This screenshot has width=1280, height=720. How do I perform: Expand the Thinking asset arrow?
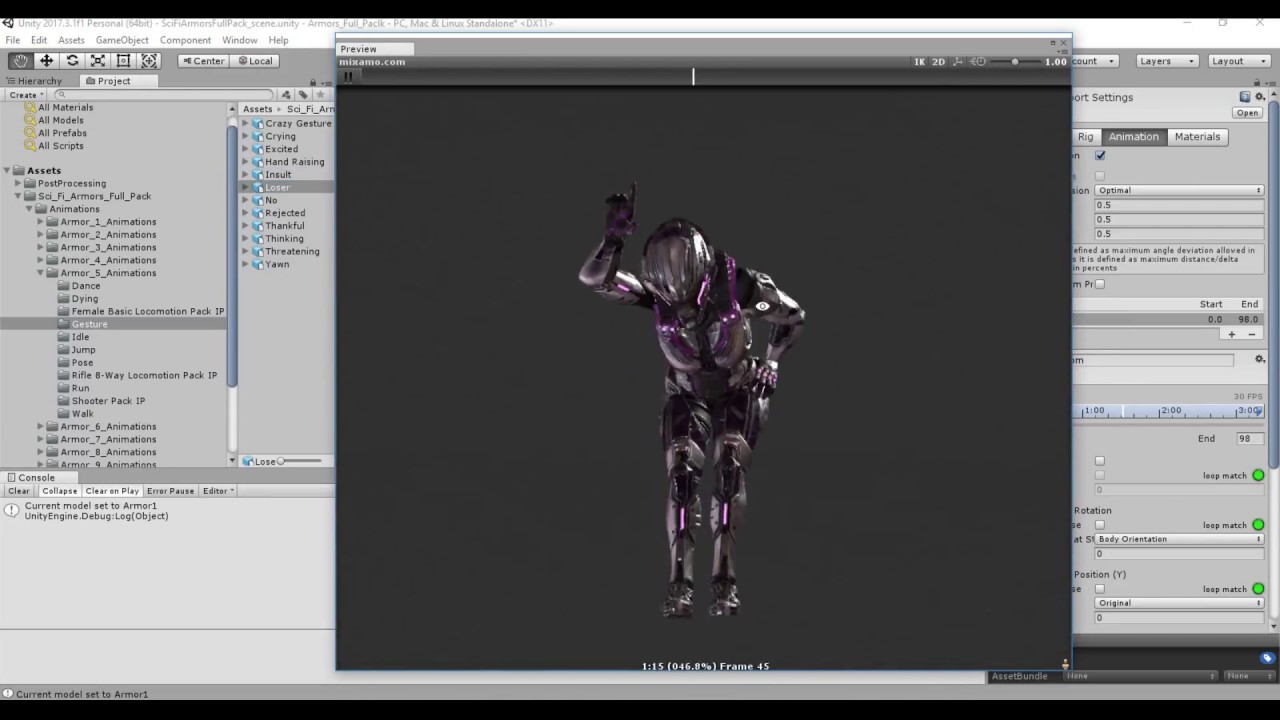coord(245,239)
